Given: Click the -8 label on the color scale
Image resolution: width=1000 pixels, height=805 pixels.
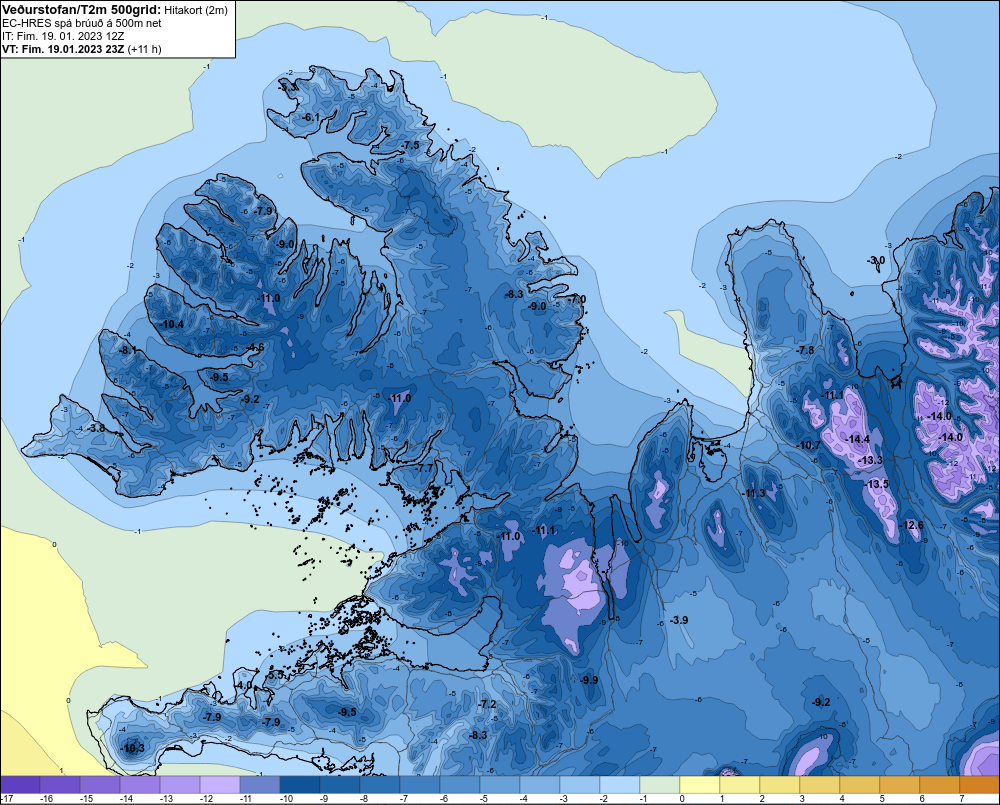Looking at the screenshot, I should pos(364,799).
